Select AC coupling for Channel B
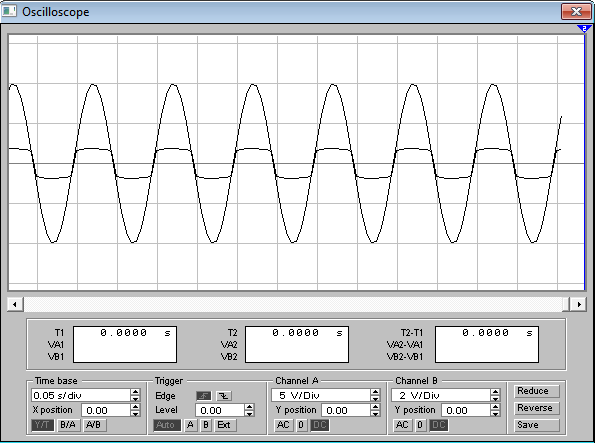The height and width of the screenshot is (444, 597). [402, 425]
